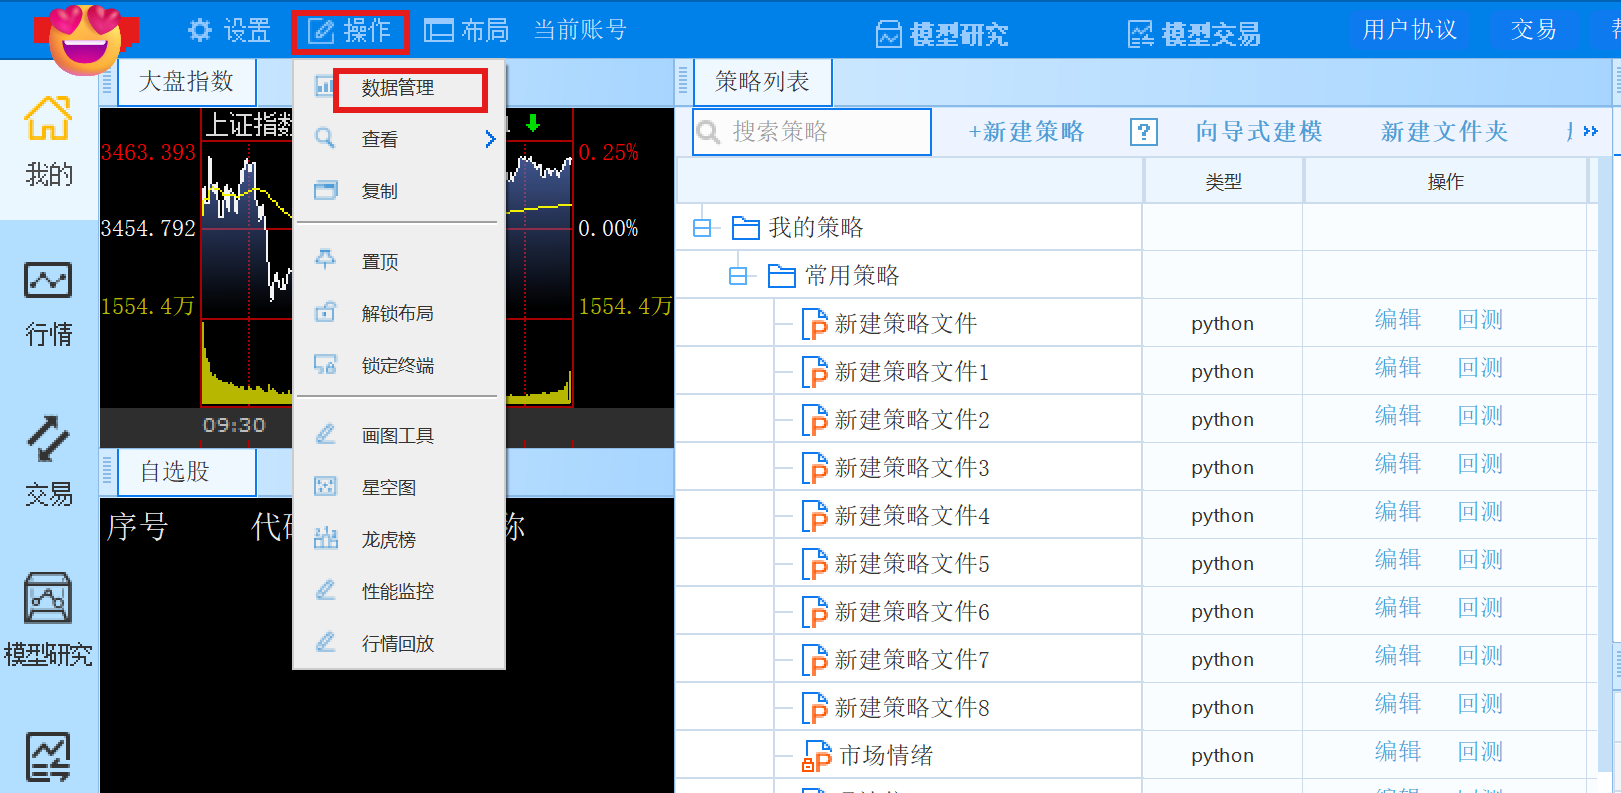Click the help question mark icon
The height and width of the screenshot is (793, 1621).
tap(1143, 132)
